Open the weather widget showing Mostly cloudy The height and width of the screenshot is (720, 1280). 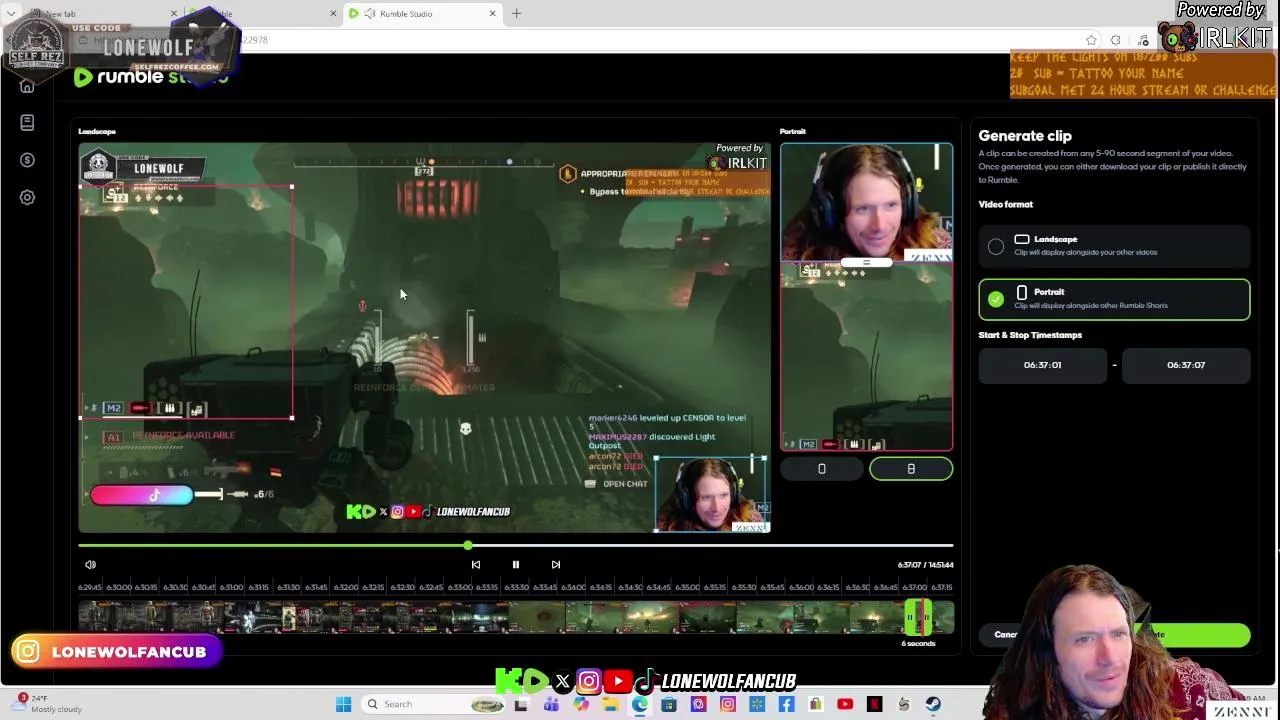pyautogui.click(x=48, y=704)
